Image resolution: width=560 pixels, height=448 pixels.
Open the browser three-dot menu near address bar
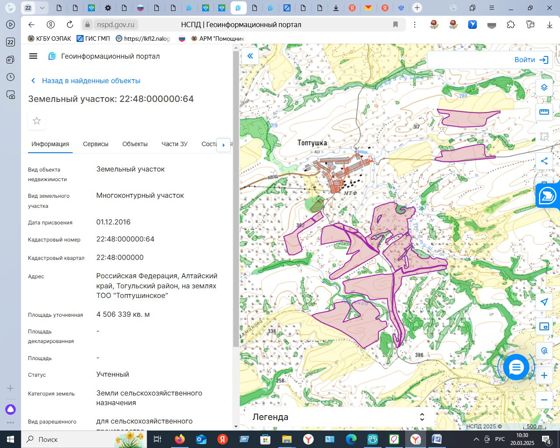coord(414,24)
